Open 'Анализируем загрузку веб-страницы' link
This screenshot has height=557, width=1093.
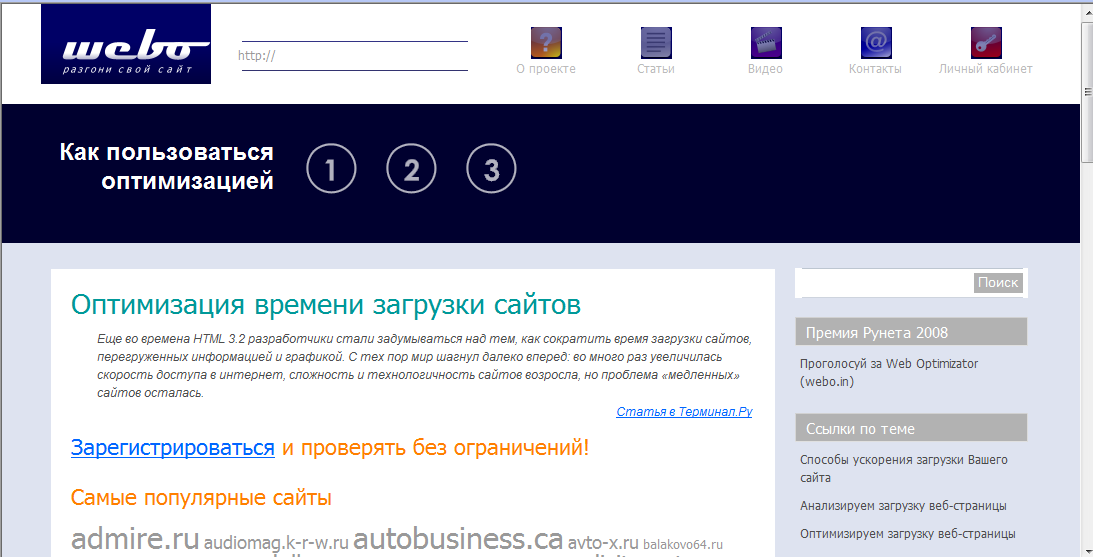coord(903,506)
